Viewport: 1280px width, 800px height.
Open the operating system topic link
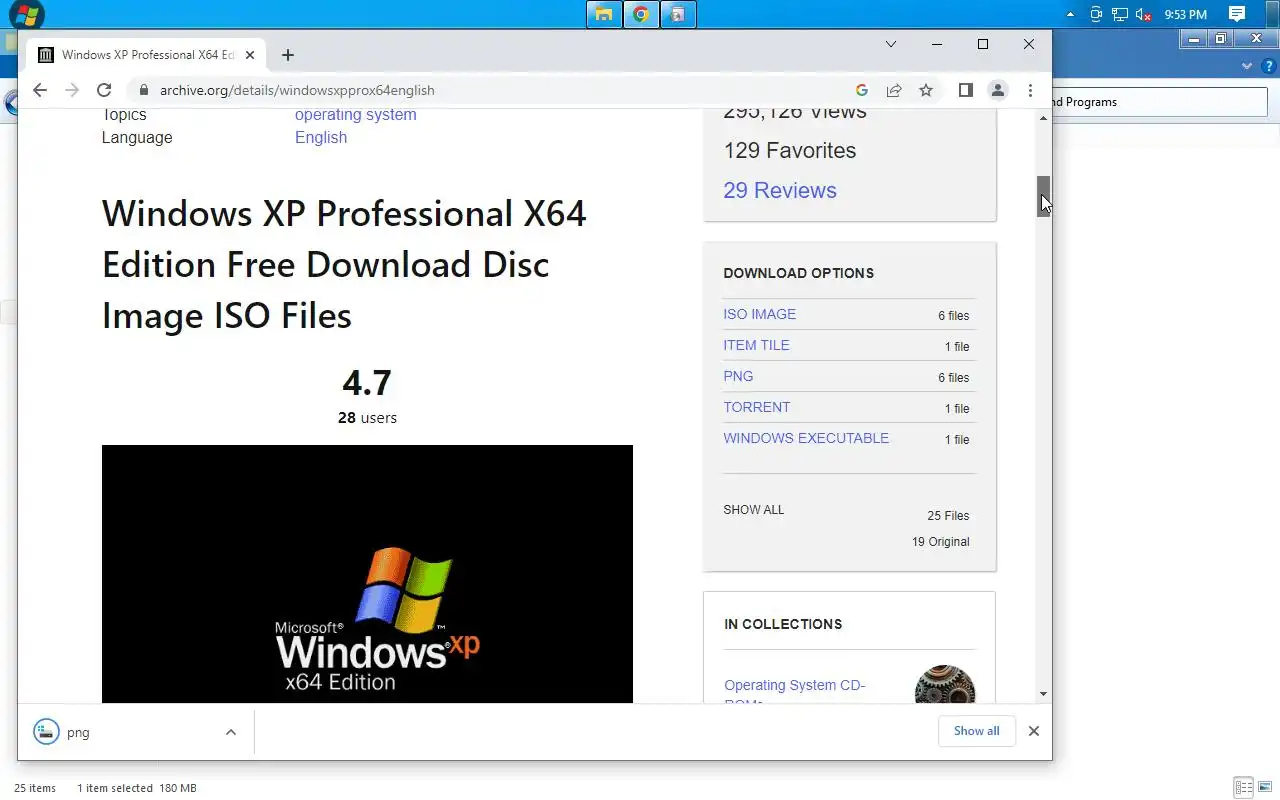[x=355, y=115]
